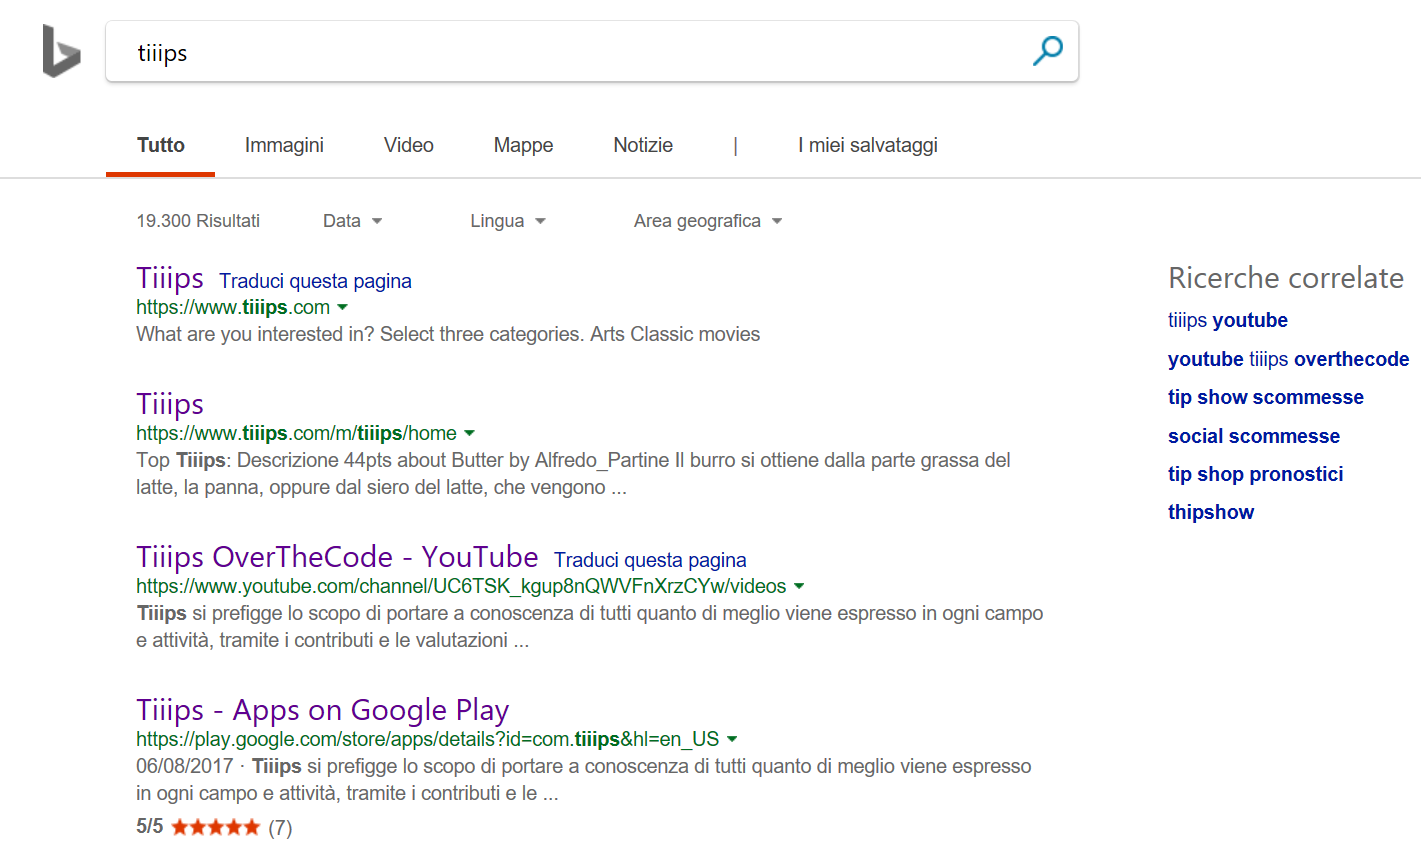Expand the Area geografica dropdown
The image size is (1421, 846).
point(707,221)
